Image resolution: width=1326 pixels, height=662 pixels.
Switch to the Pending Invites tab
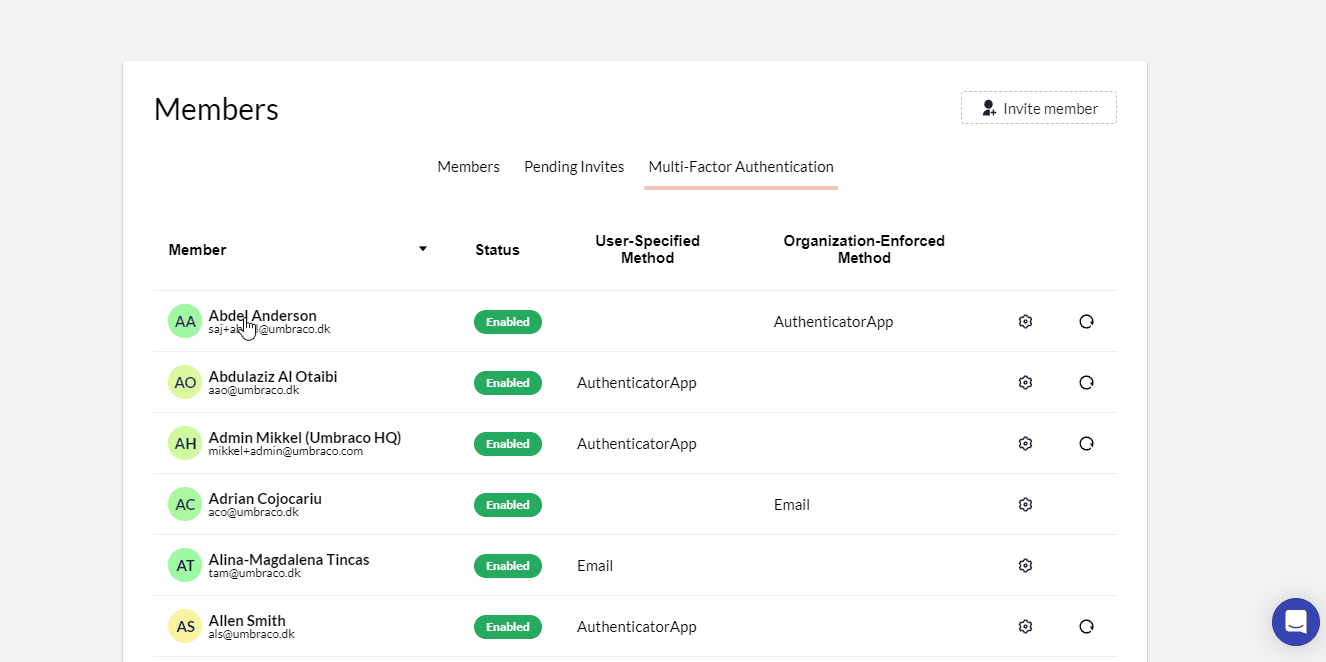tap(574, 167)
